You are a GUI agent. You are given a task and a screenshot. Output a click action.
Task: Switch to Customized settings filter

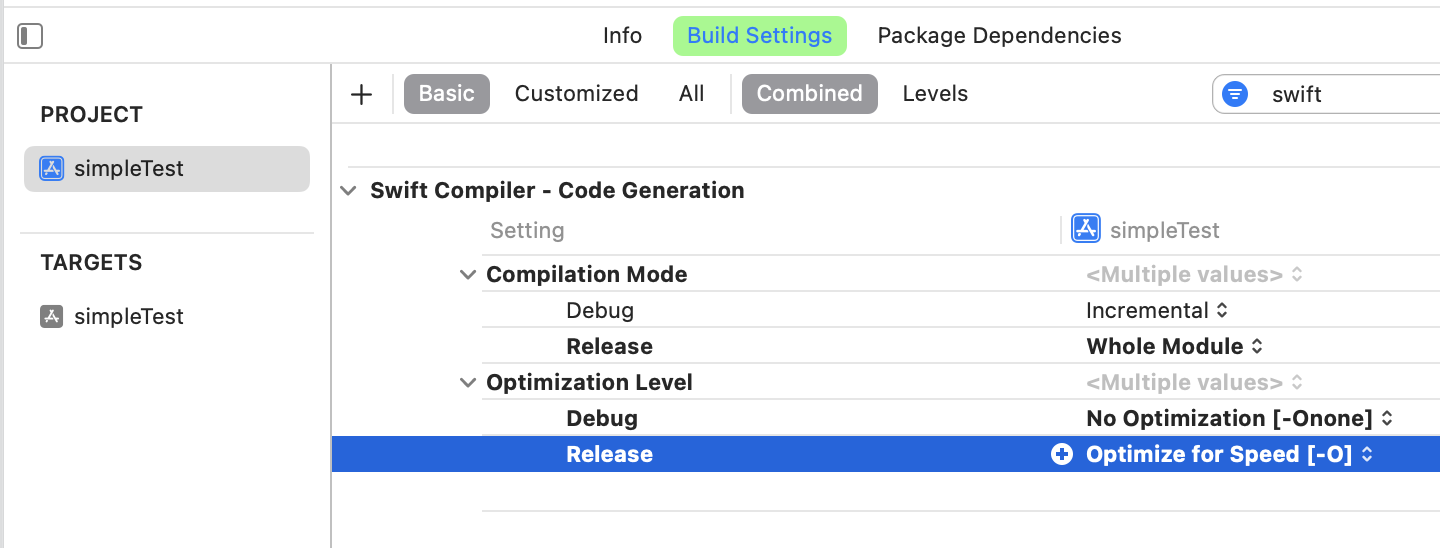click(576, 94)
